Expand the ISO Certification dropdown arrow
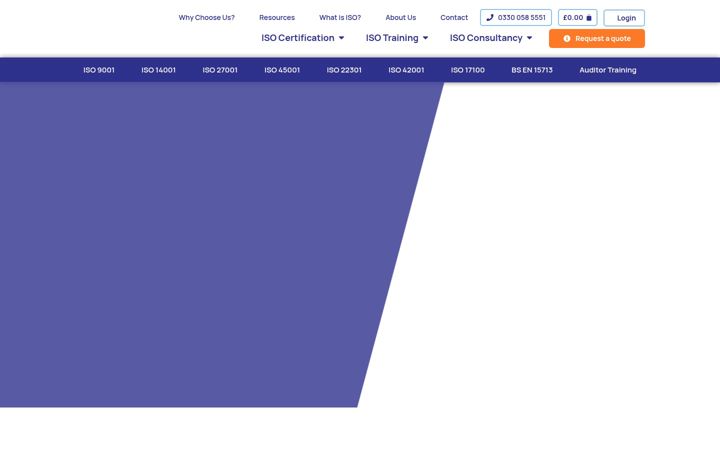This screenshot has width=720, height=450. [341, 38]
